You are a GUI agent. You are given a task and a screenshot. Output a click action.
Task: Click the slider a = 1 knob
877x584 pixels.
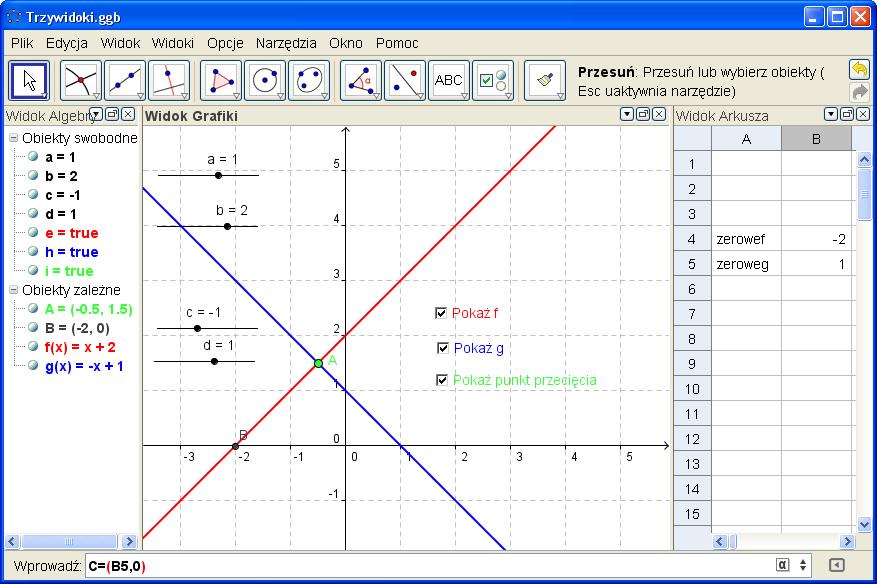click(218, 176)
